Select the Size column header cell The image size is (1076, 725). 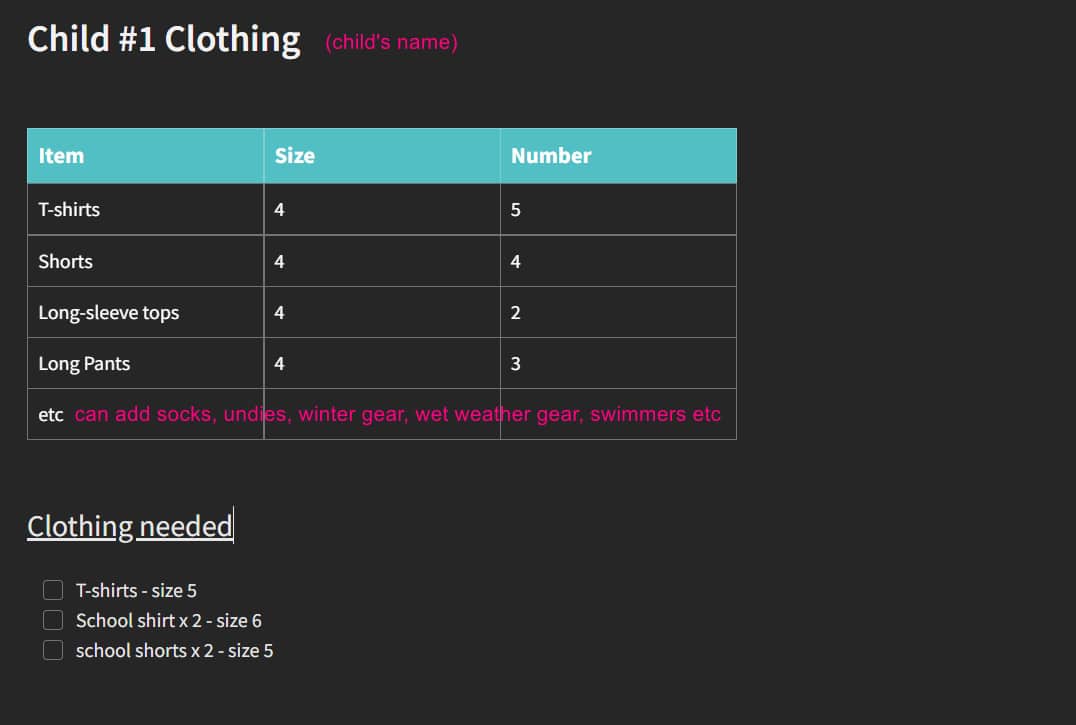point(382,156)
